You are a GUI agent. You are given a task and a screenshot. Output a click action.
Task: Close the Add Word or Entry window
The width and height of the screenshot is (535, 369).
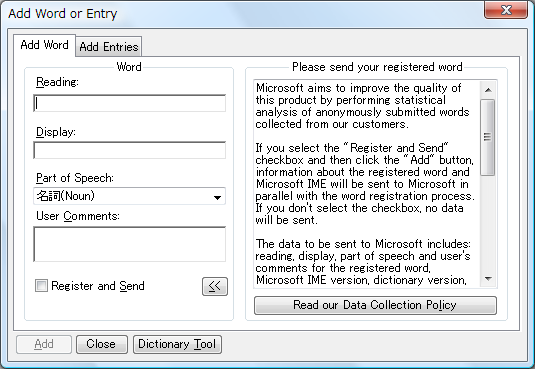[x=506, y=10]
